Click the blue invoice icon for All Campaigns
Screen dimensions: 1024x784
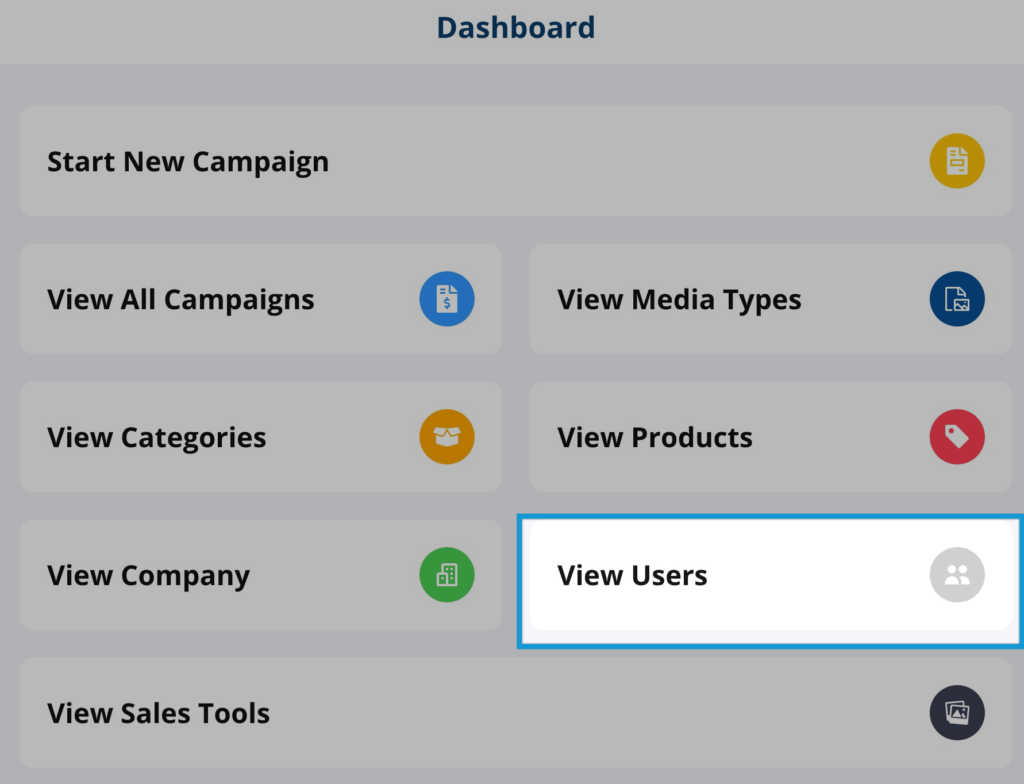[447, 299]
